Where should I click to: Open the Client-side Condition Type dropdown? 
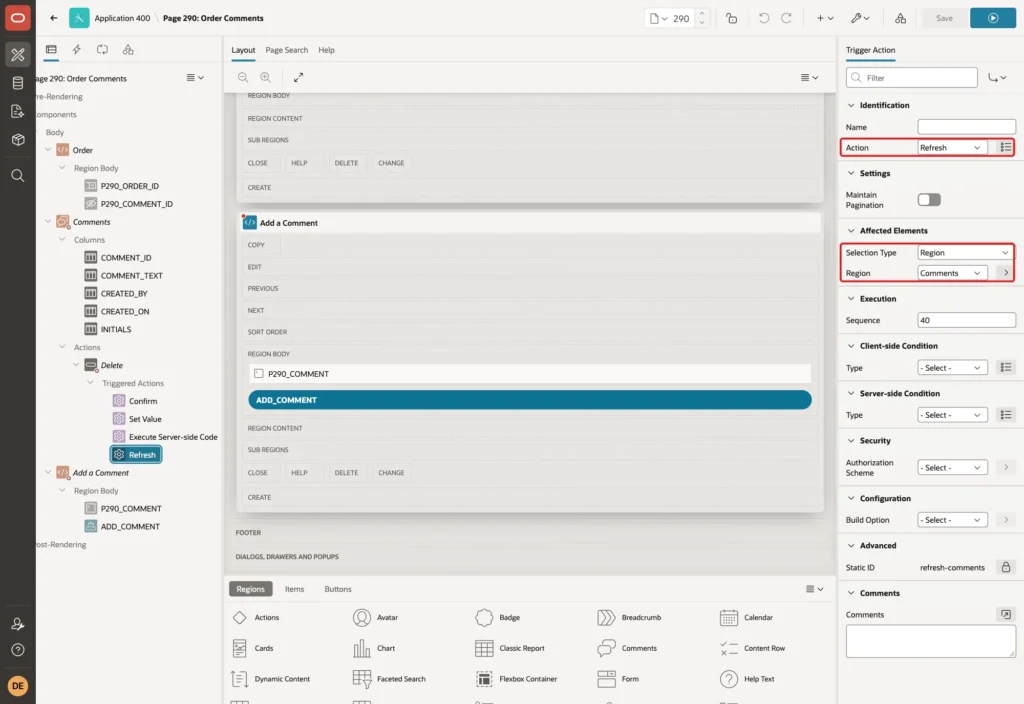[x=952, y=368]
